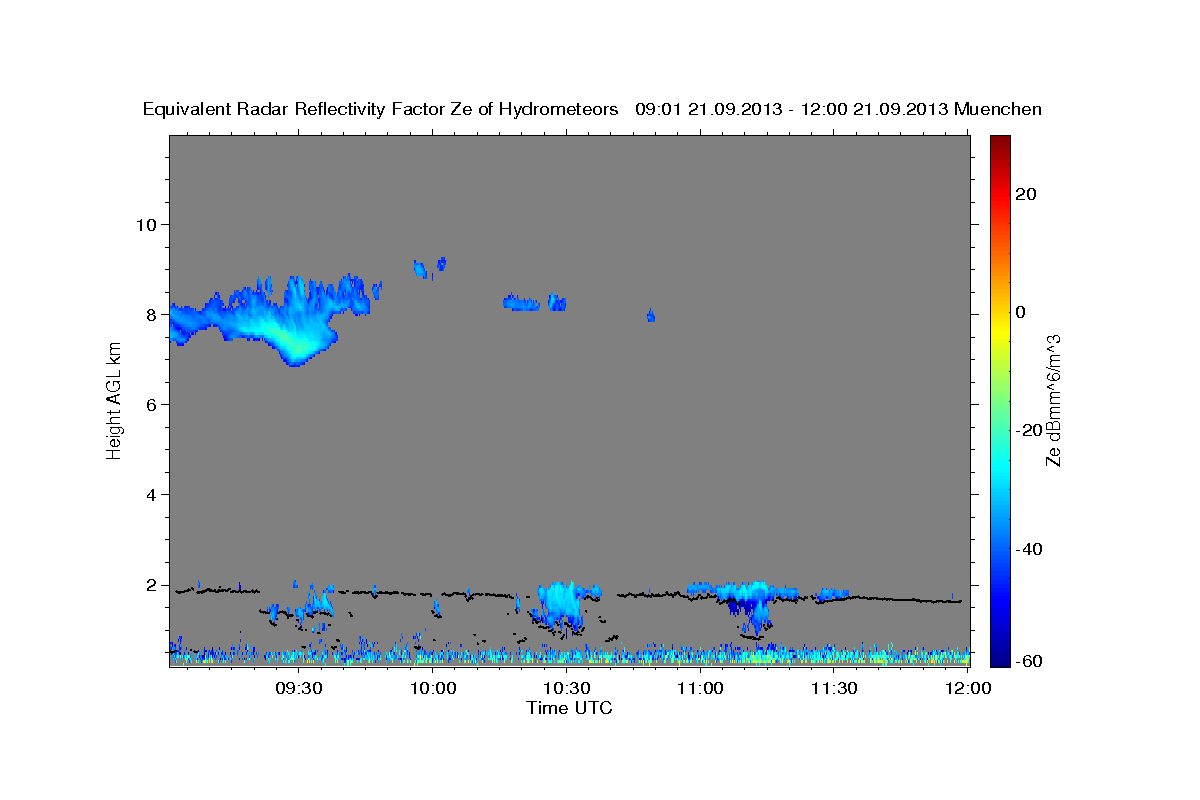The height and width of the screenshot is (800, 1200).
Task: Click the '11:00' time tick label
Action: [x=700, y=688]
